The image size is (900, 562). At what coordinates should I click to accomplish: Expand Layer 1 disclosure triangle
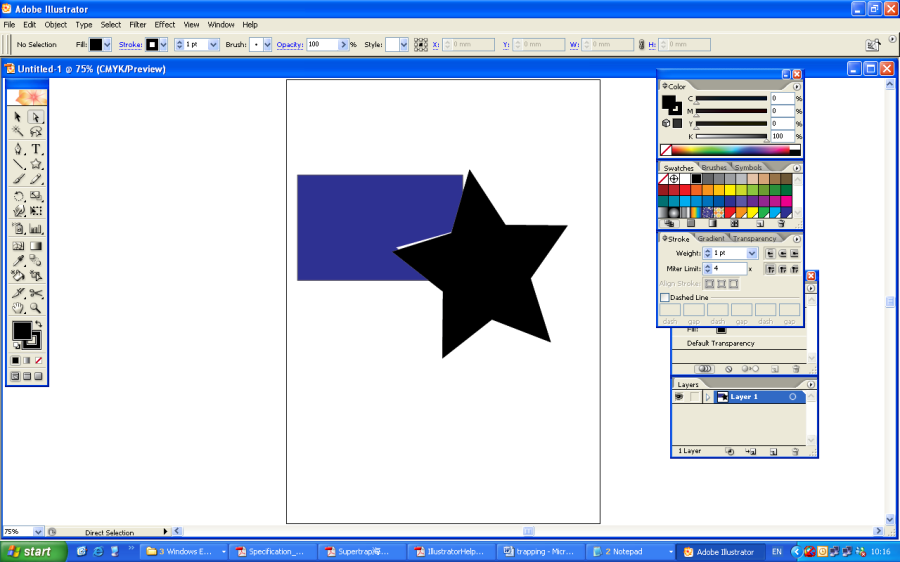click(x=708, y=397)
